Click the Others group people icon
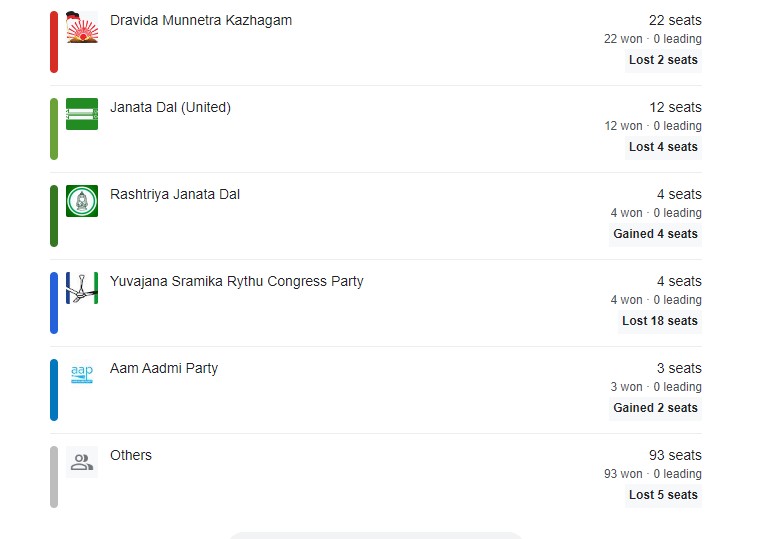The width and height of the screenshot is (766, 539). [82, 462]
